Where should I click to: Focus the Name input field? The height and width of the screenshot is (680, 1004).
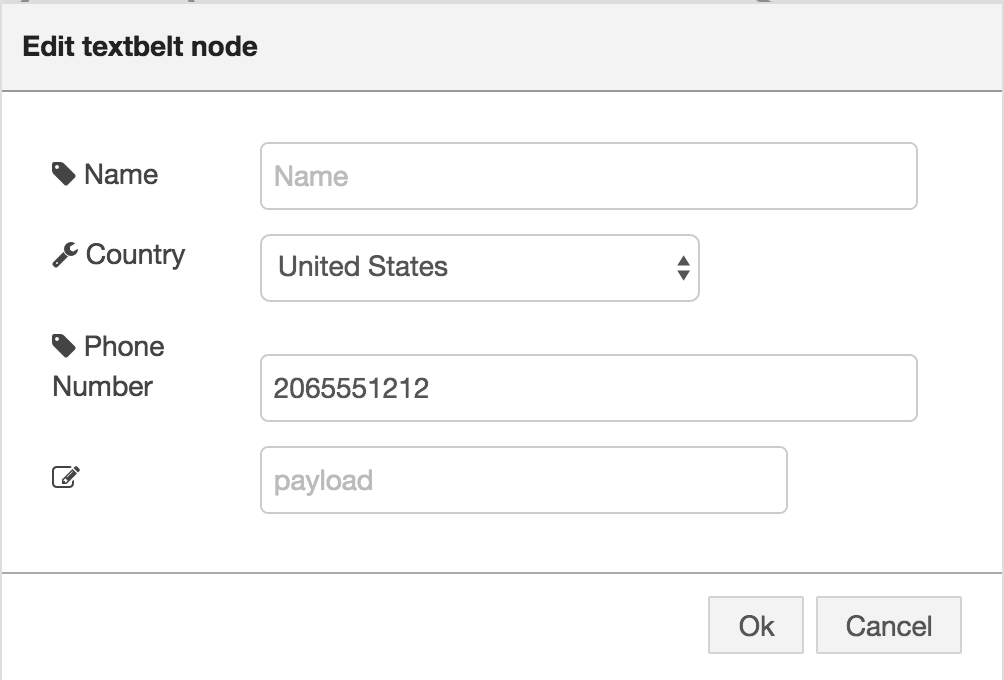(588, 176)
